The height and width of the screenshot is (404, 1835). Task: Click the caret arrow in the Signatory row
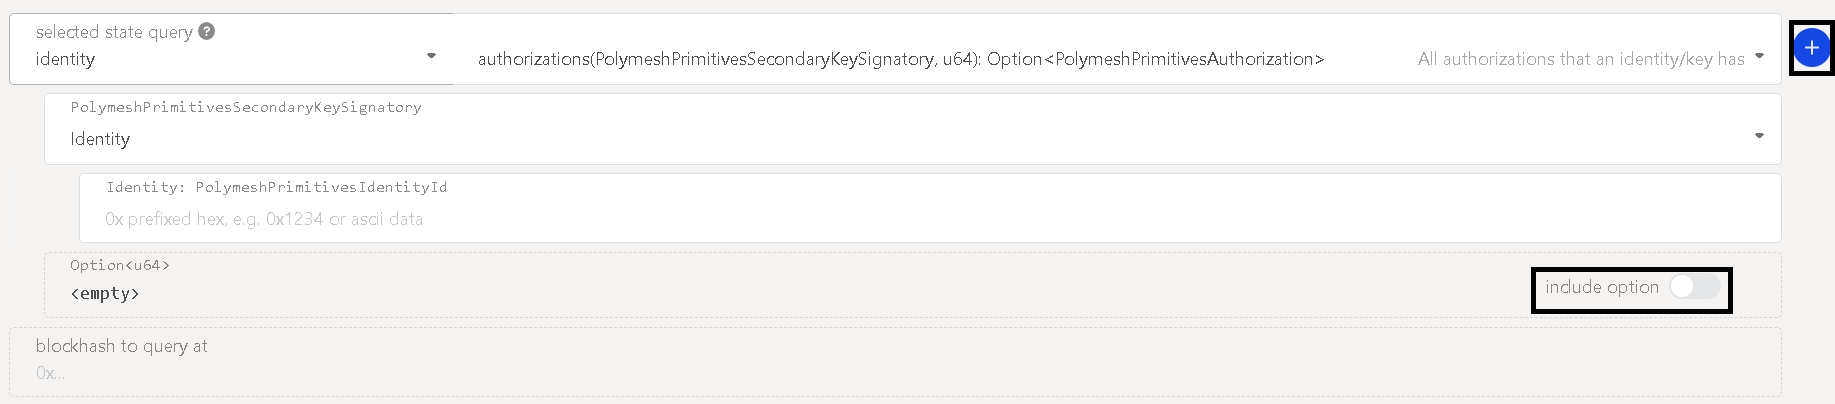click(1759, 136)
